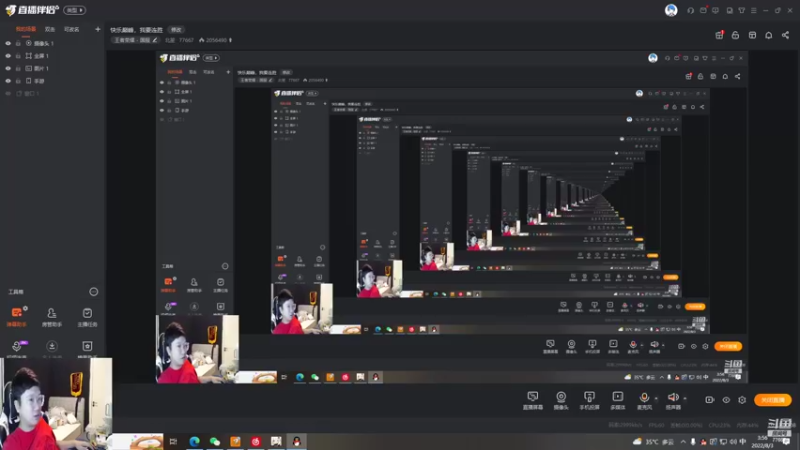The image size is (800, 450).
Task: Mute microphone (麦克风) in outermost bottom toolbar
Action: point(644,400)
